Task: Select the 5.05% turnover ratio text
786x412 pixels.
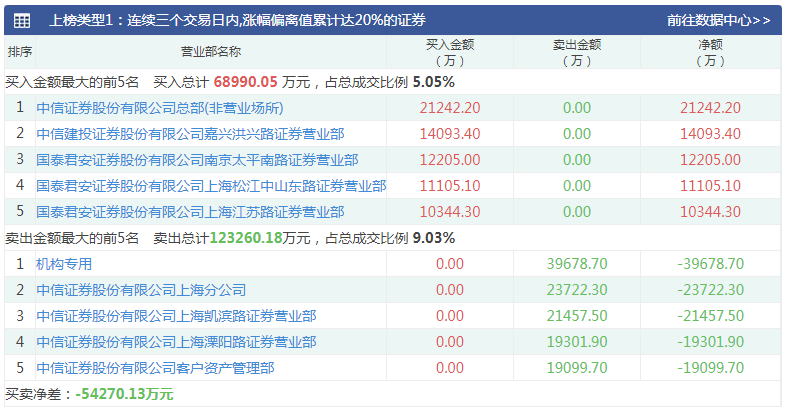Action: (x=434, y=82)
